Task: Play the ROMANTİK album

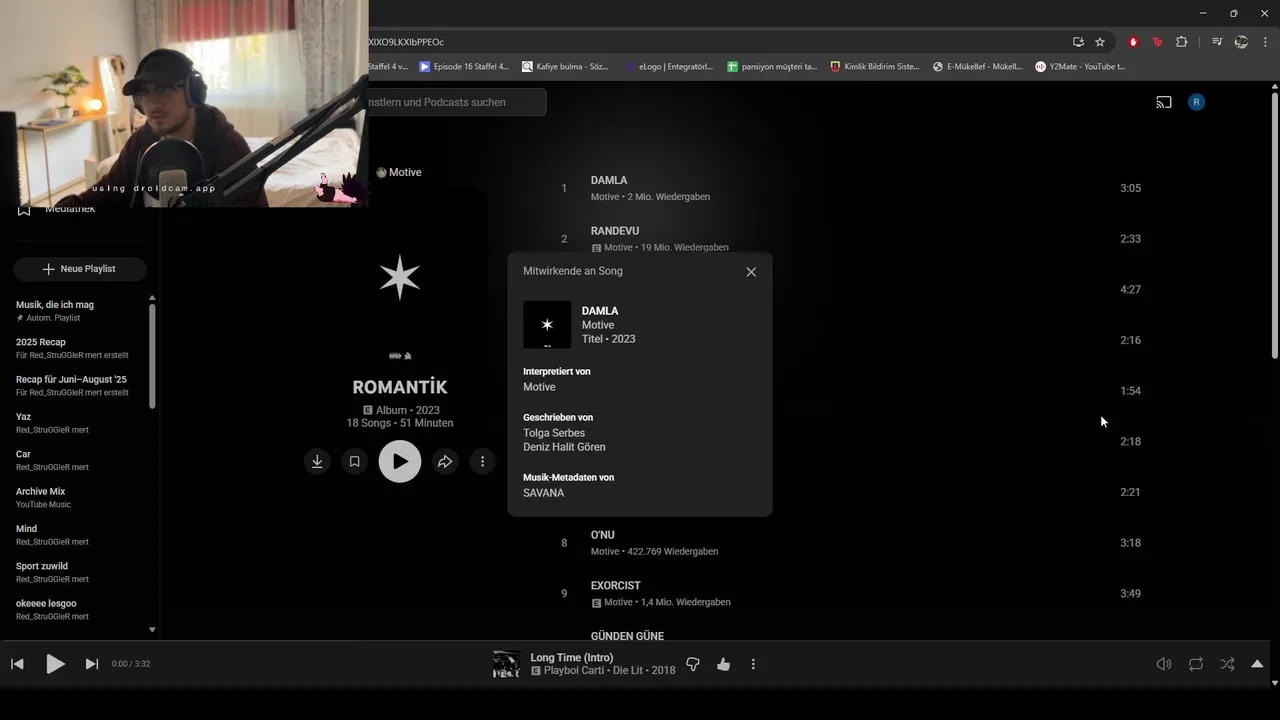Action: (400, 461)
